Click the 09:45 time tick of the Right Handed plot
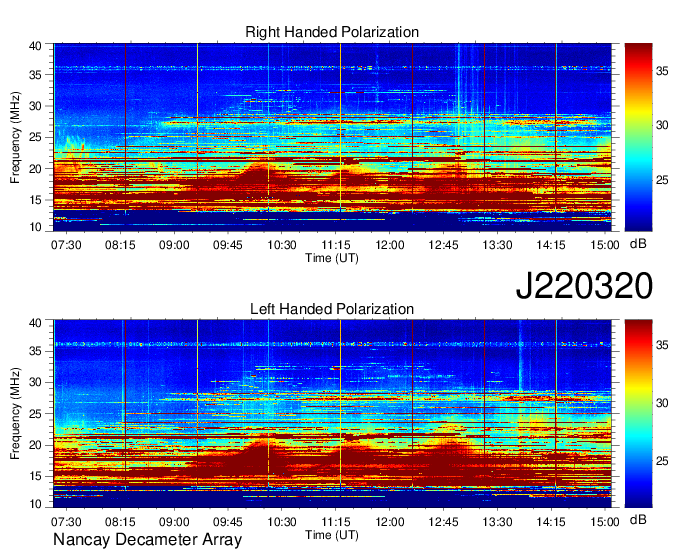The height and width of the screenshot is (552, 680). (228, 245)
